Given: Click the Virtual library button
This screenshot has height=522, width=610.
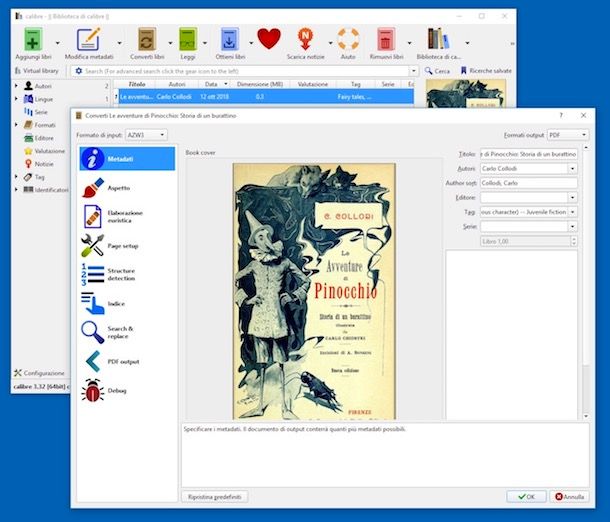Looking at the screenshot, I should click(37, 71).
